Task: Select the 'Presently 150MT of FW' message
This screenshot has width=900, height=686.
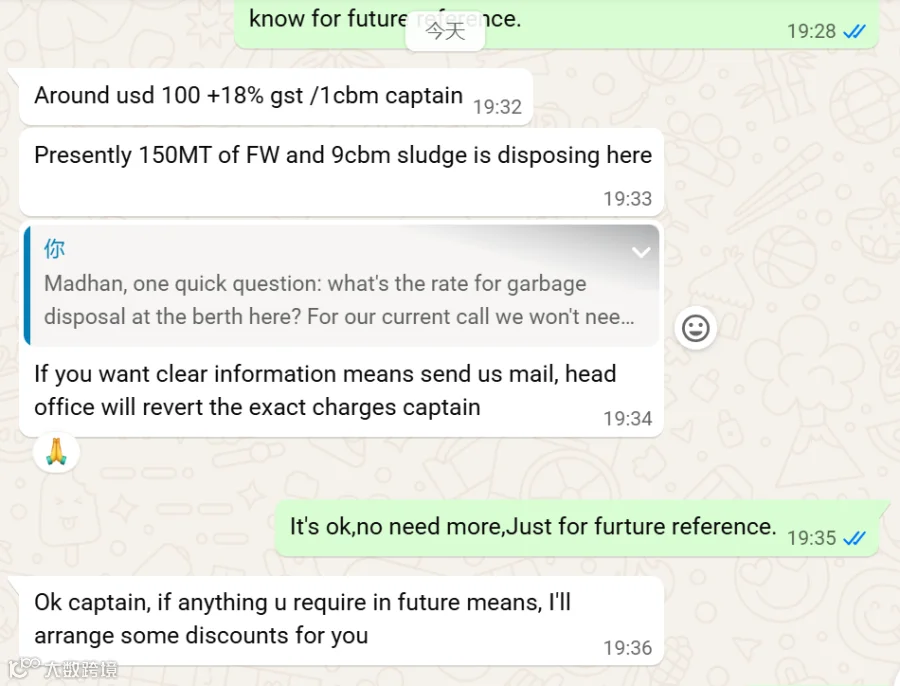Action: (342, 173)
